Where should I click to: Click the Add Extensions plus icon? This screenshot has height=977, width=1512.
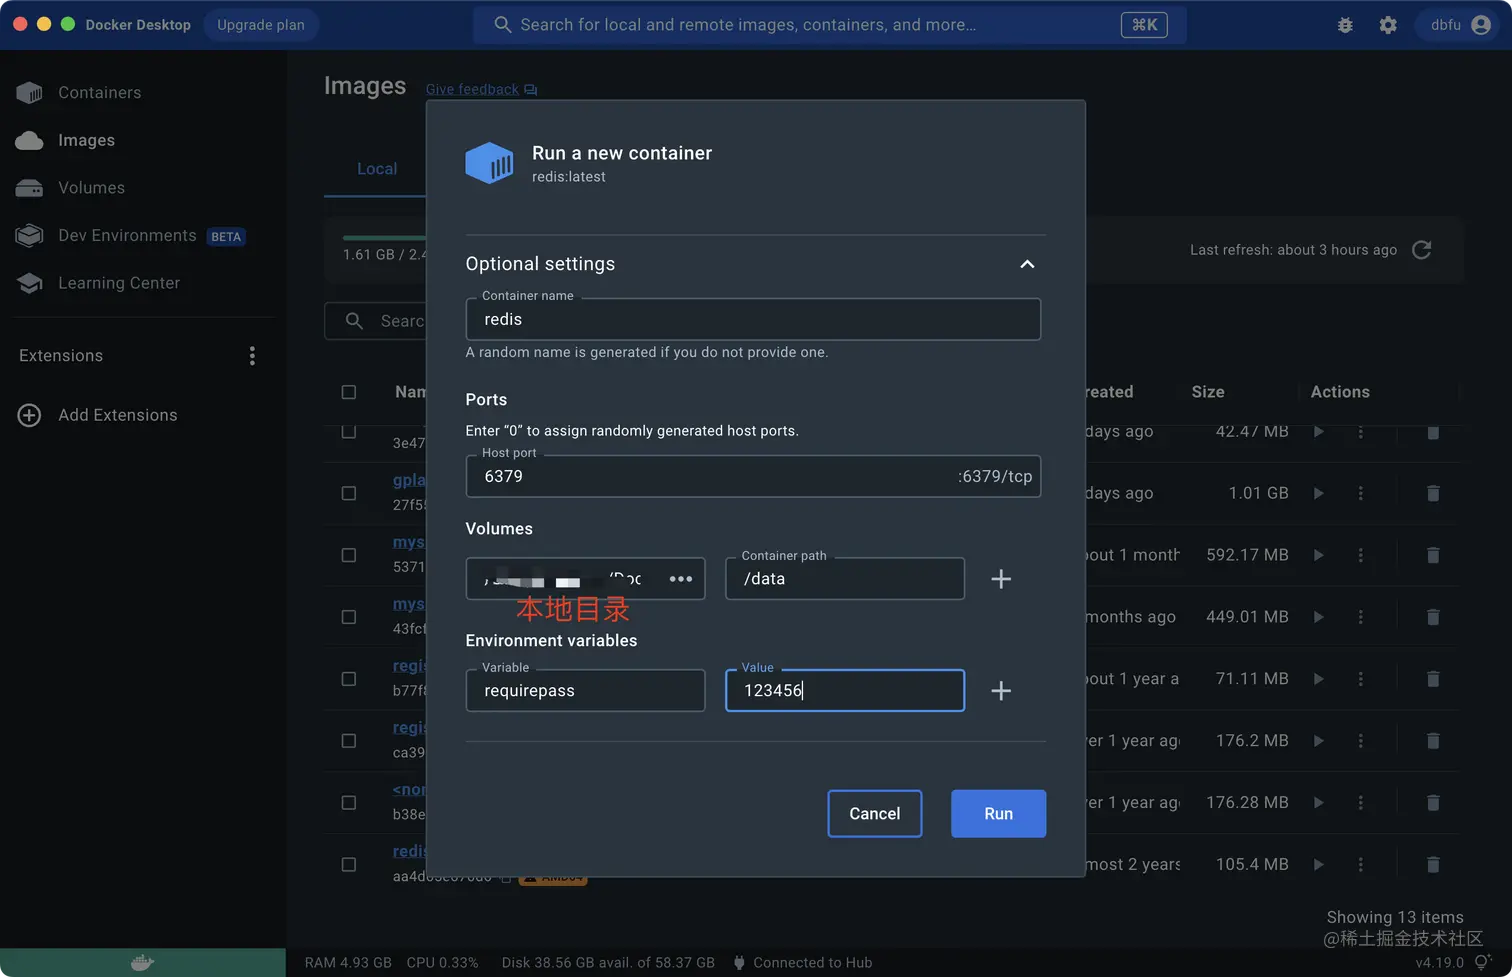click(x=29, y=415)
